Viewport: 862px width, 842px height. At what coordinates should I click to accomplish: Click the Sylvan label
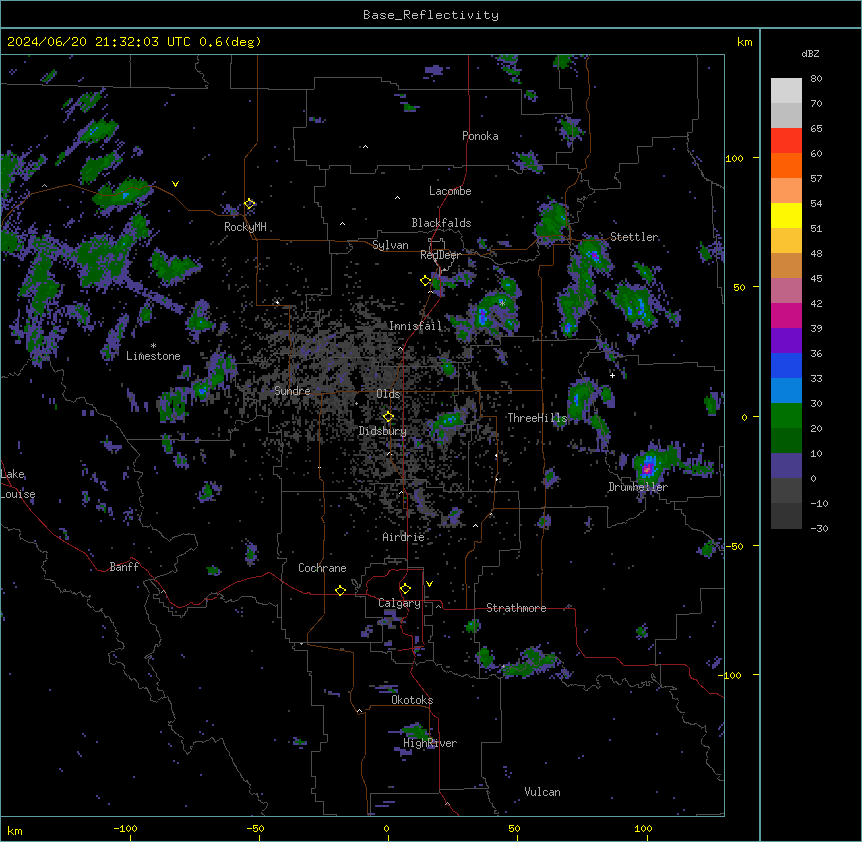tap(390, 245)
